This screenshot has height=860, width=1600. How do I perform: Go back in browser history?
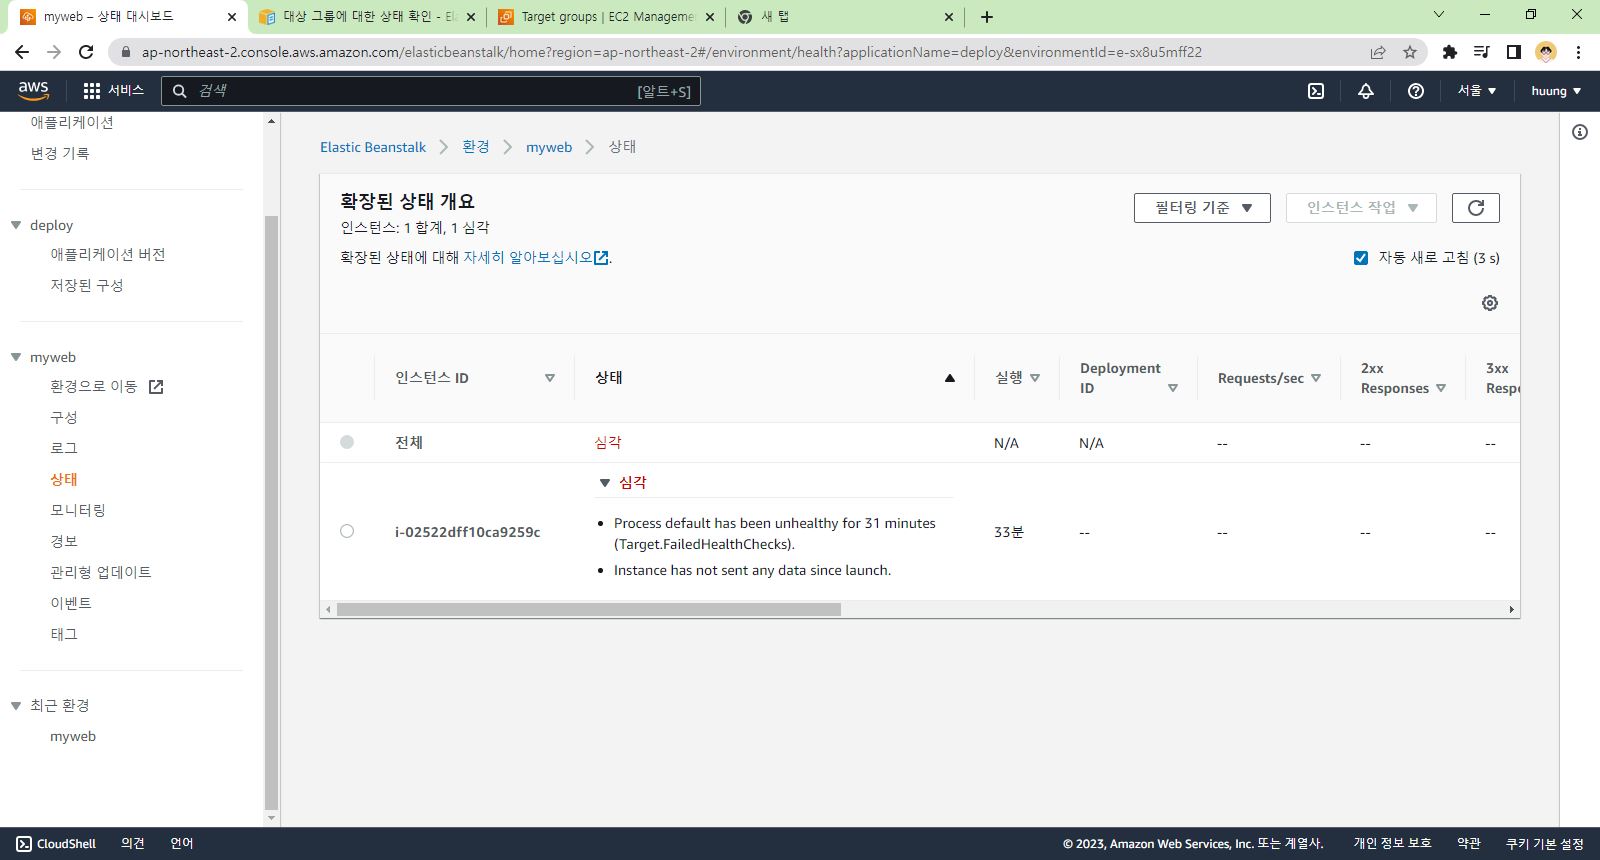pyautogui.click(x=22, y=52)
